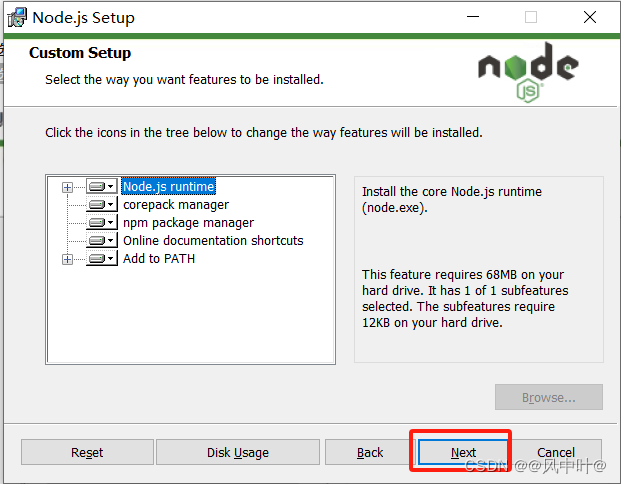Click the 'This feature requires 68MB' text

[465, 298]
